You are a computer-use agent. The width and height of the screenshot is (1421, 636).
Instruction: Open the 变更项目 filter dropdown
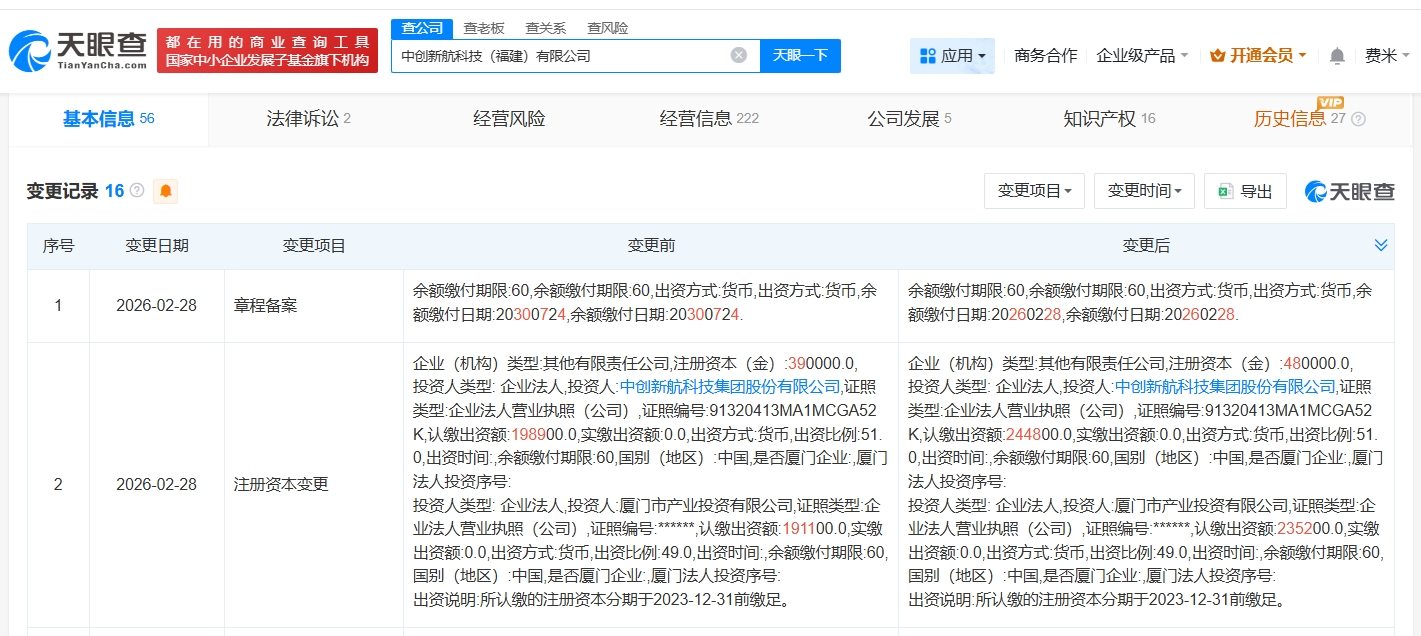coord(1034,190)
